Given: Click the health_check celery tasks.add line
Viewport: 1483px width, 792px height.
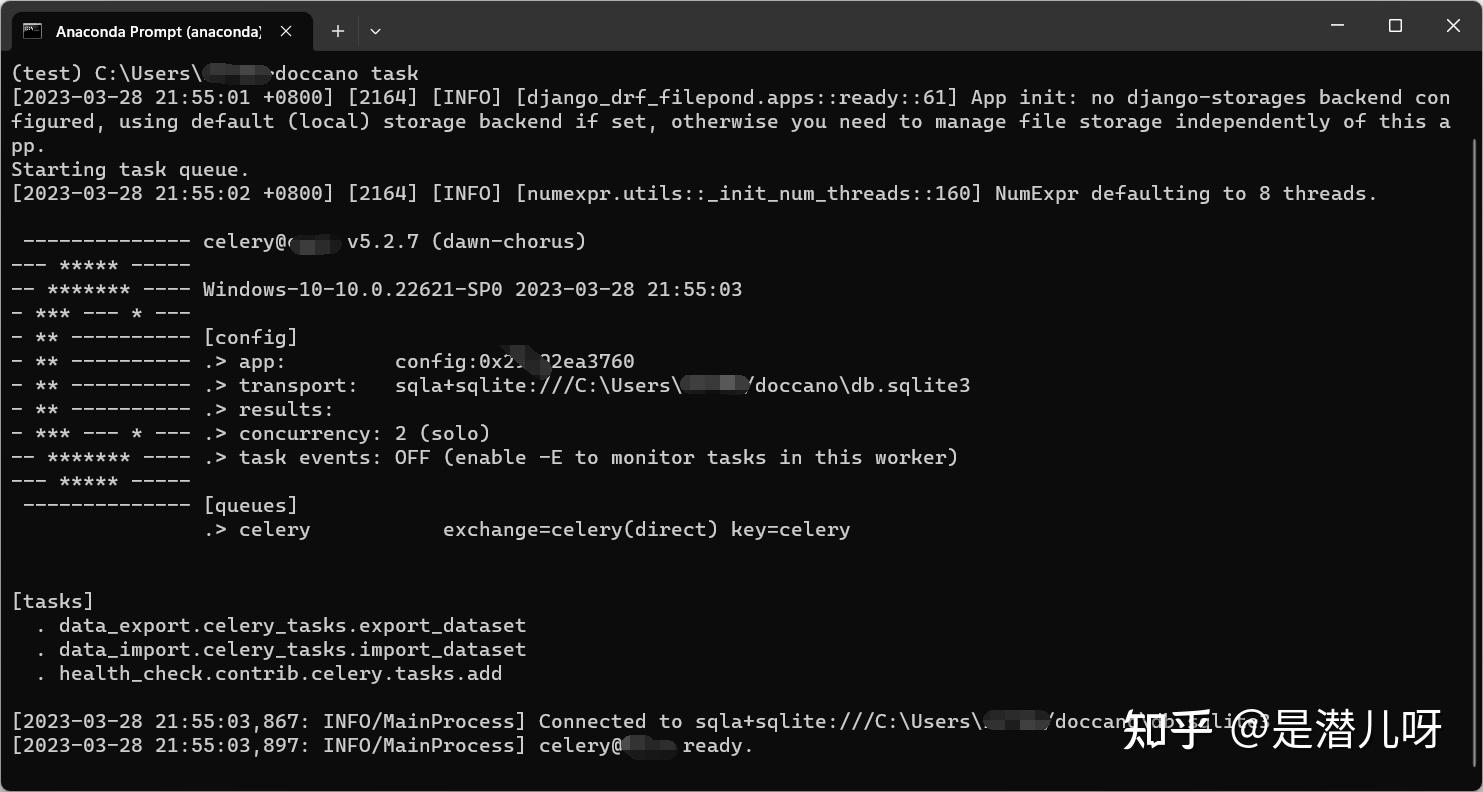Looking at the screenshot, I should coord(280,673).
